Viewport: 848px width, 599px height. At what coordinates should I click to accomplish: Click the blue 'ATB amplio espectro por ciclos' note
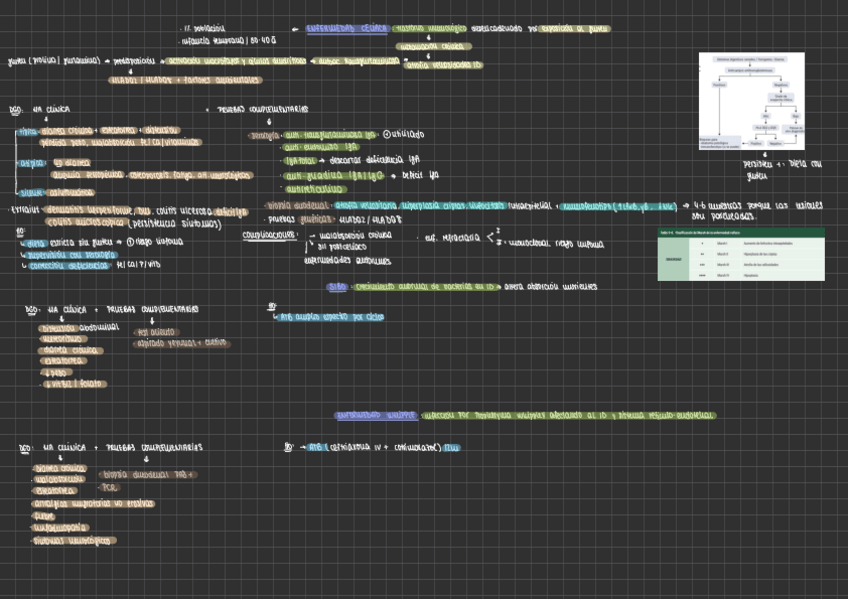(x=331, y=317)
